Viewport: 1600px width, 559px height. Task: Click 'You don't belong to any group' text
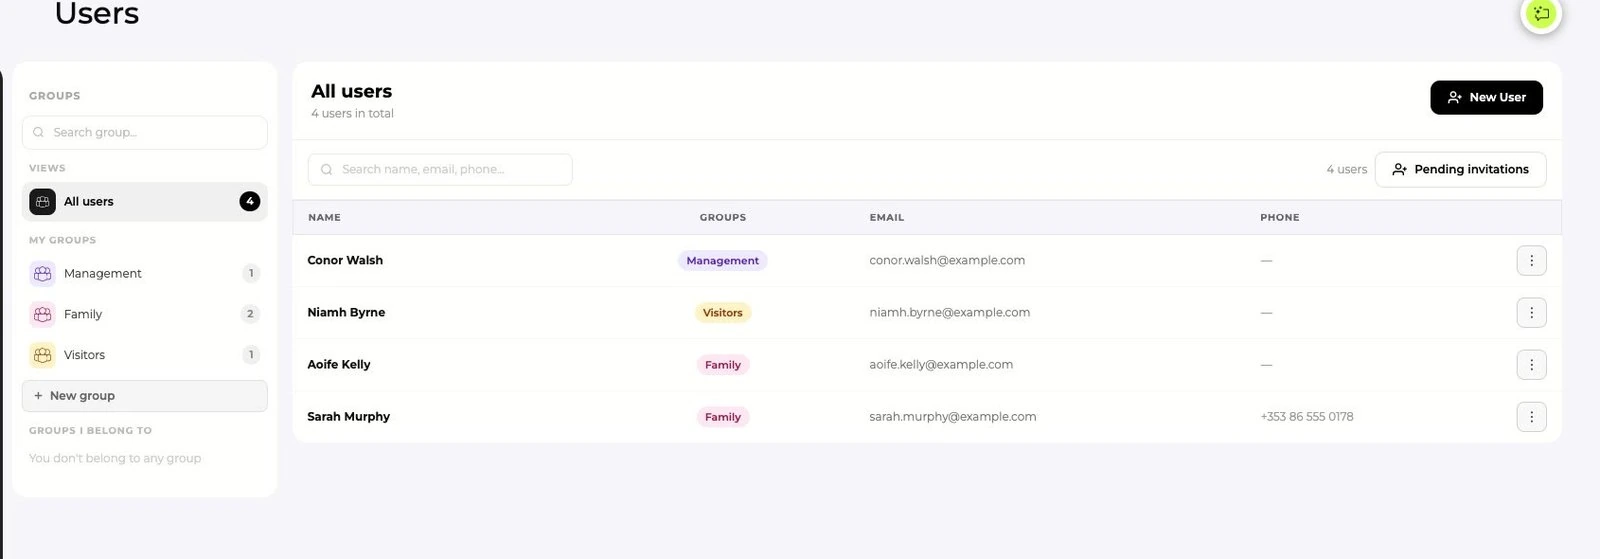tap(115, 459)
